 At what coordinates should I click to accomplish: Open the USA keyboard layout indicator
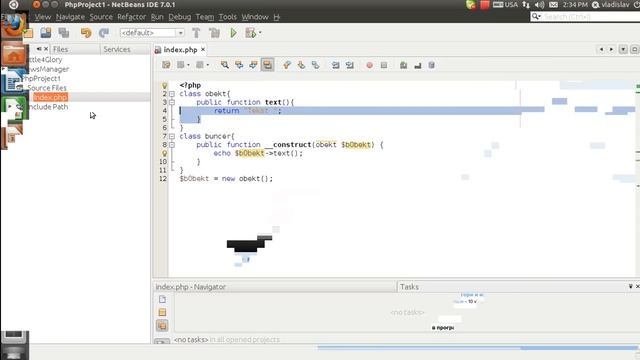point(505,5)
